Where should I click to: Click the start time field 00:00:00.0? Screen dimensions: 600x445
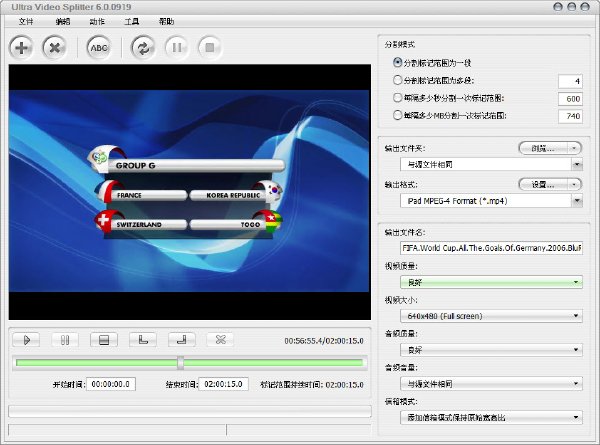point(111,384)
